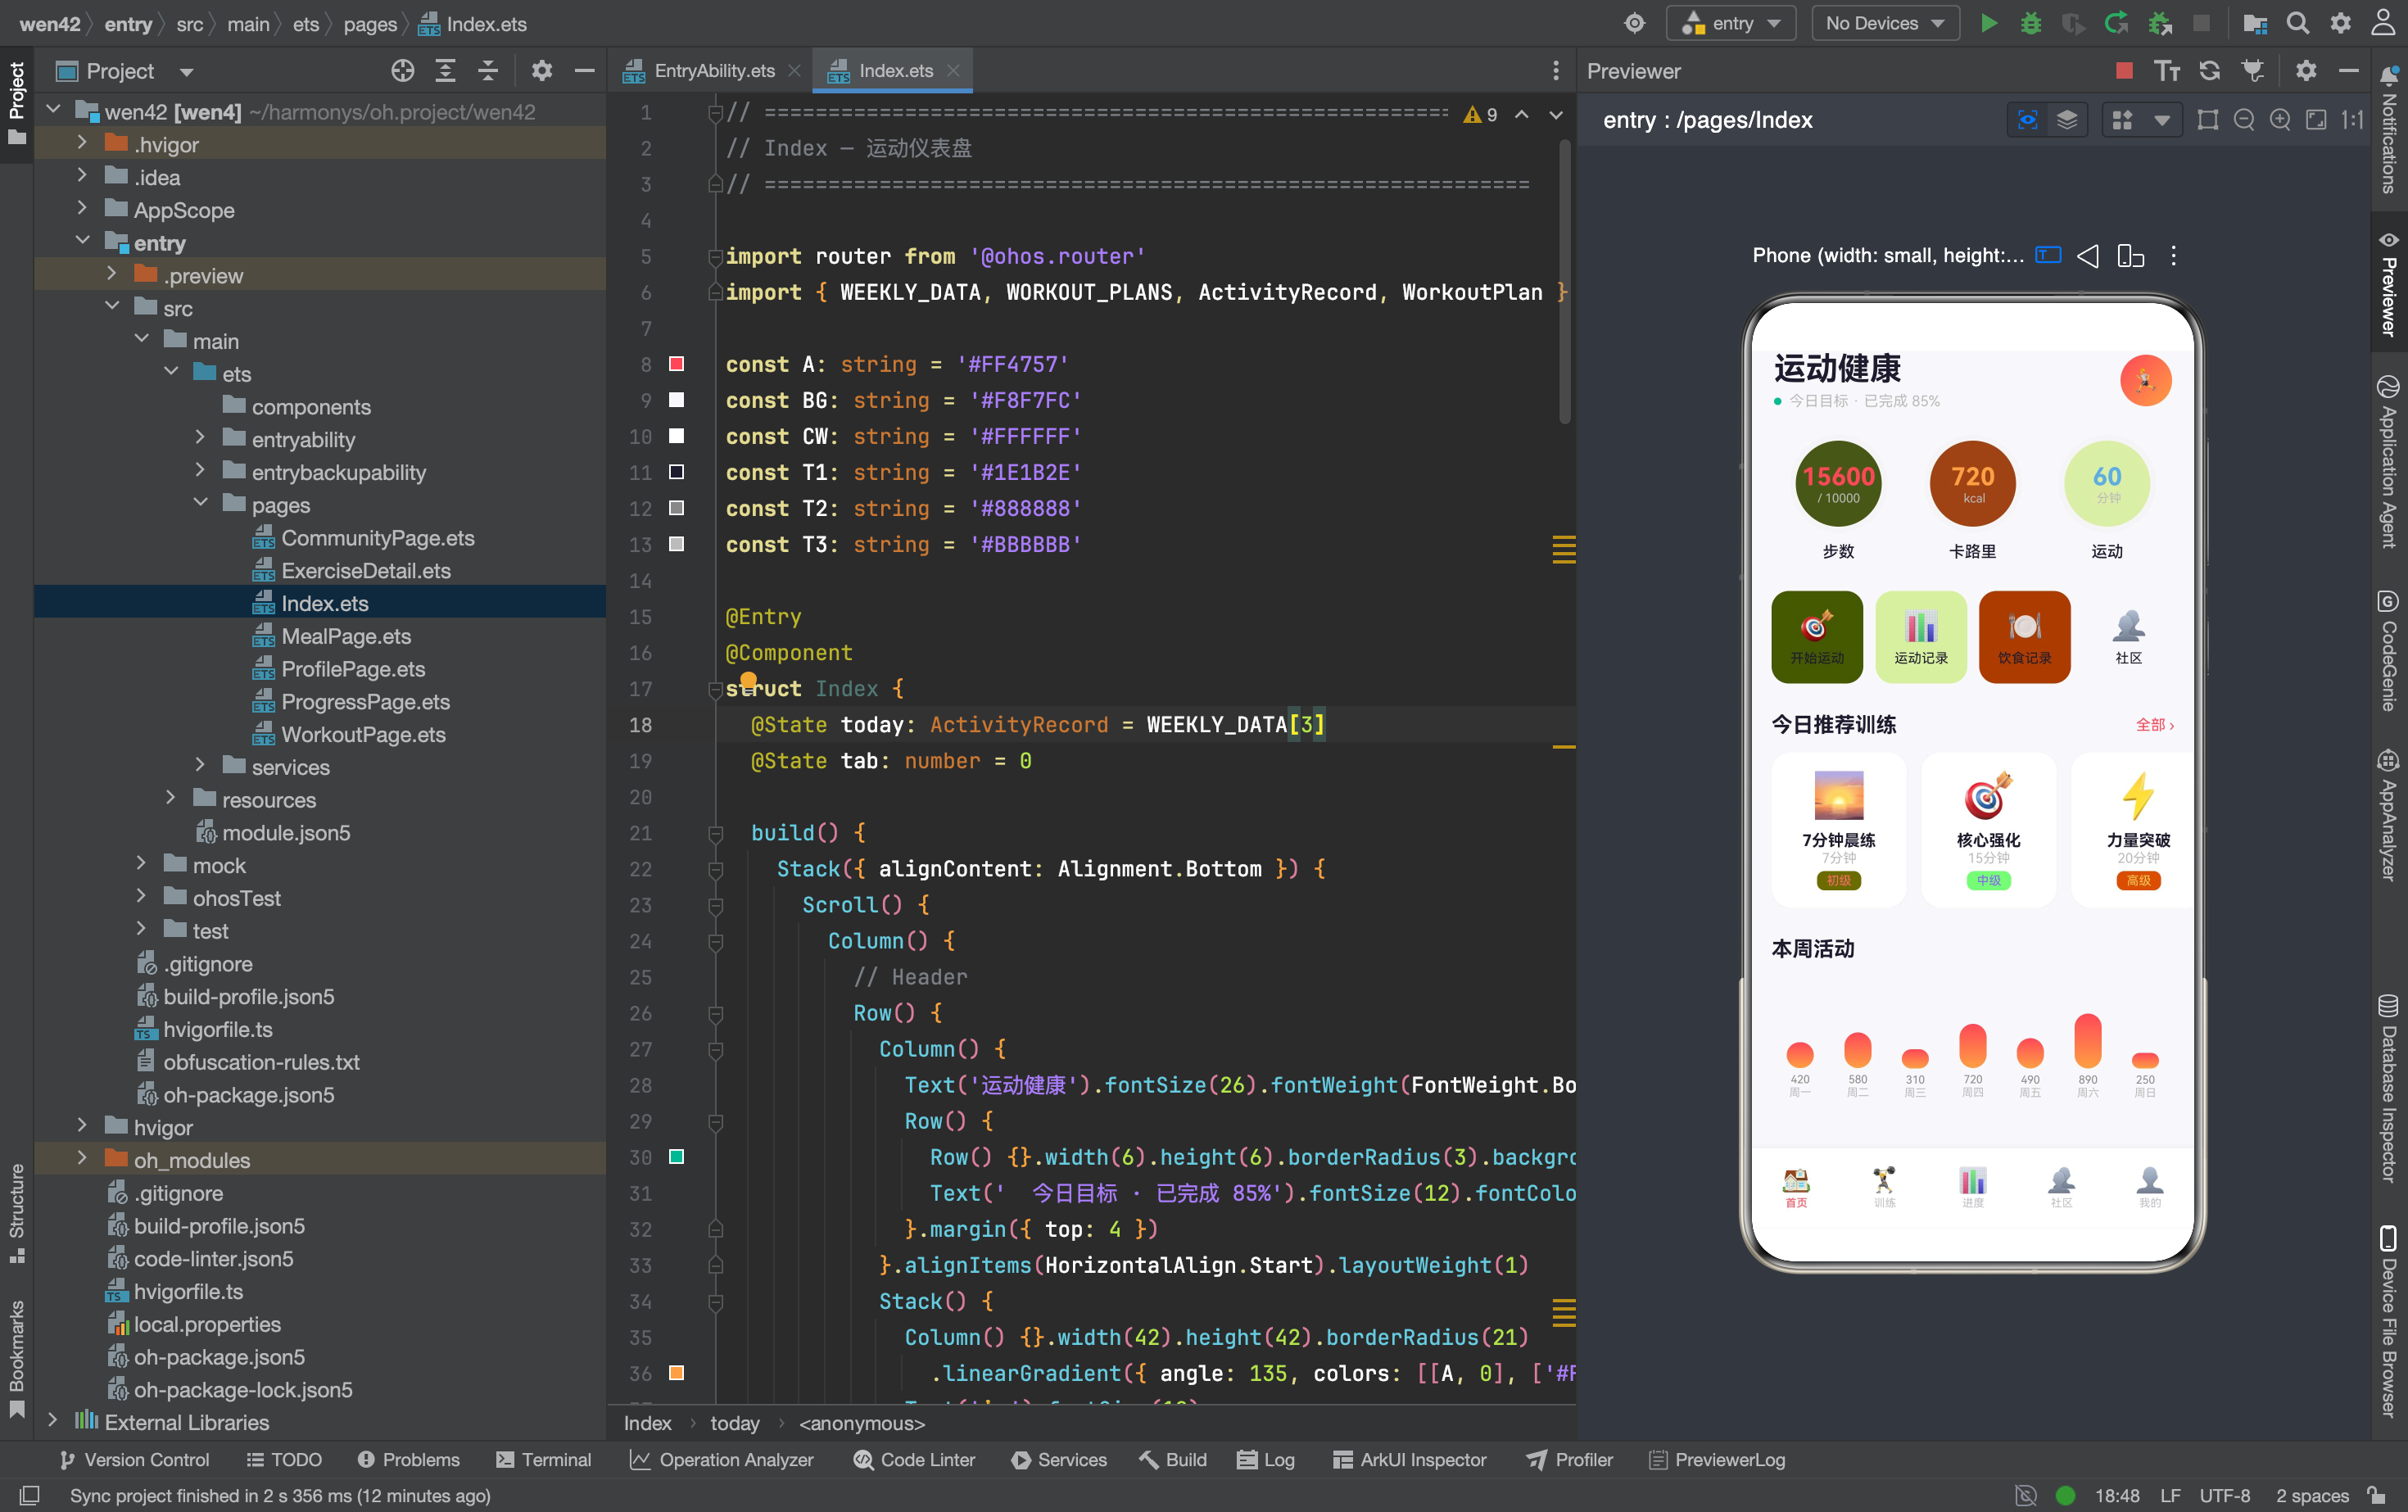Click the 核心强化 training card thumbnail
The height and width of the screenshot is (1512, 2408).
click(x=1987, y=795)
